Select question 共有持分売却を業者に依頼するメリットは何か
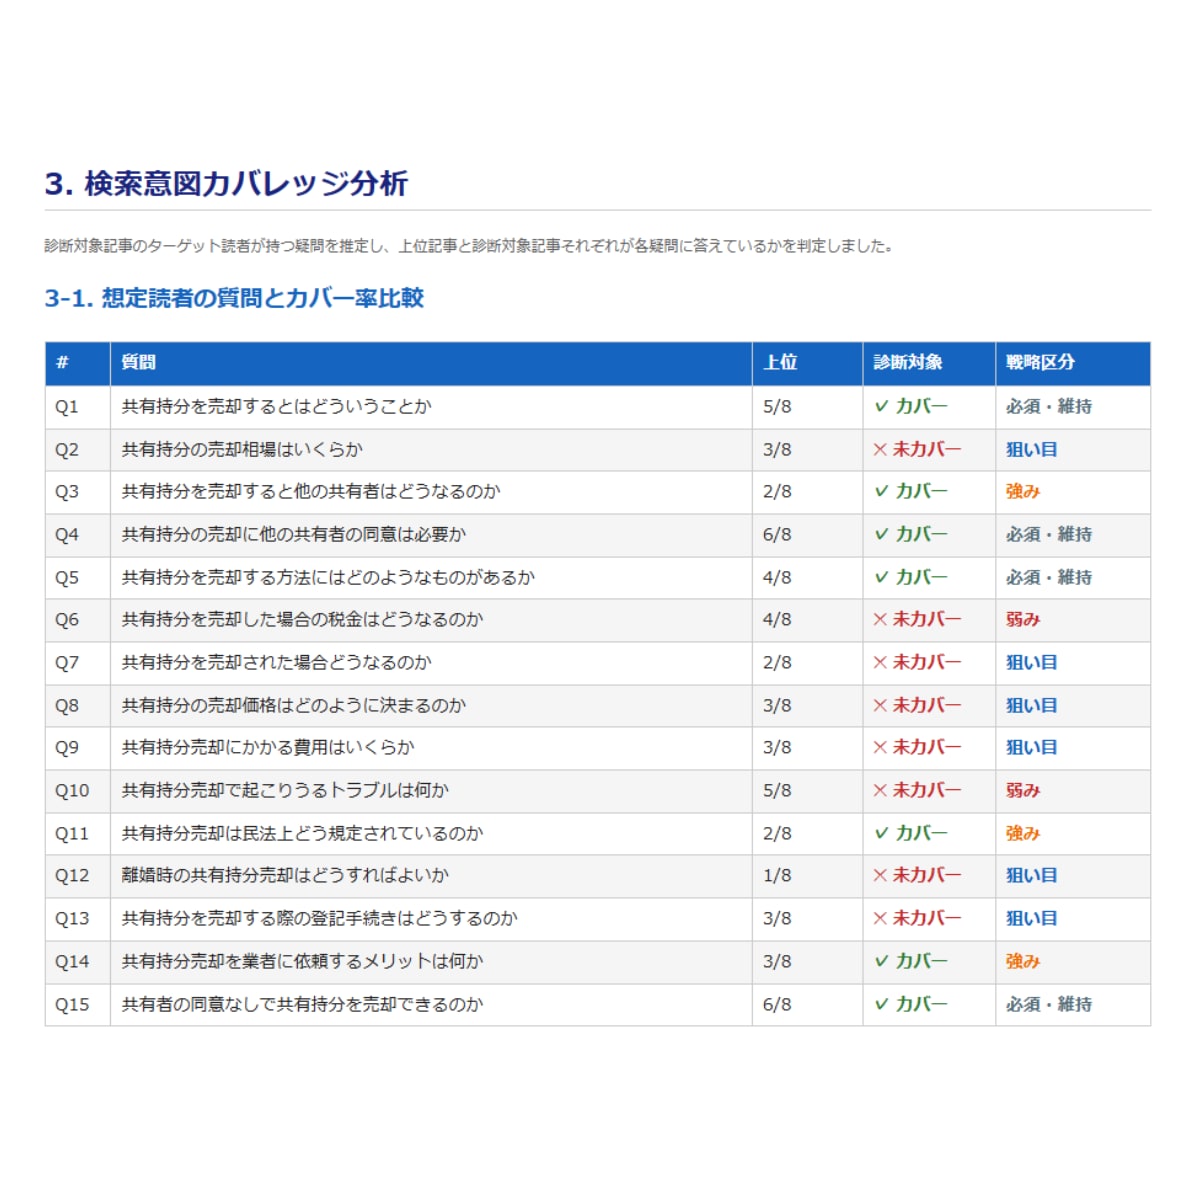This screenshot has height=1200, width=1200. click(x=303, y=962)
